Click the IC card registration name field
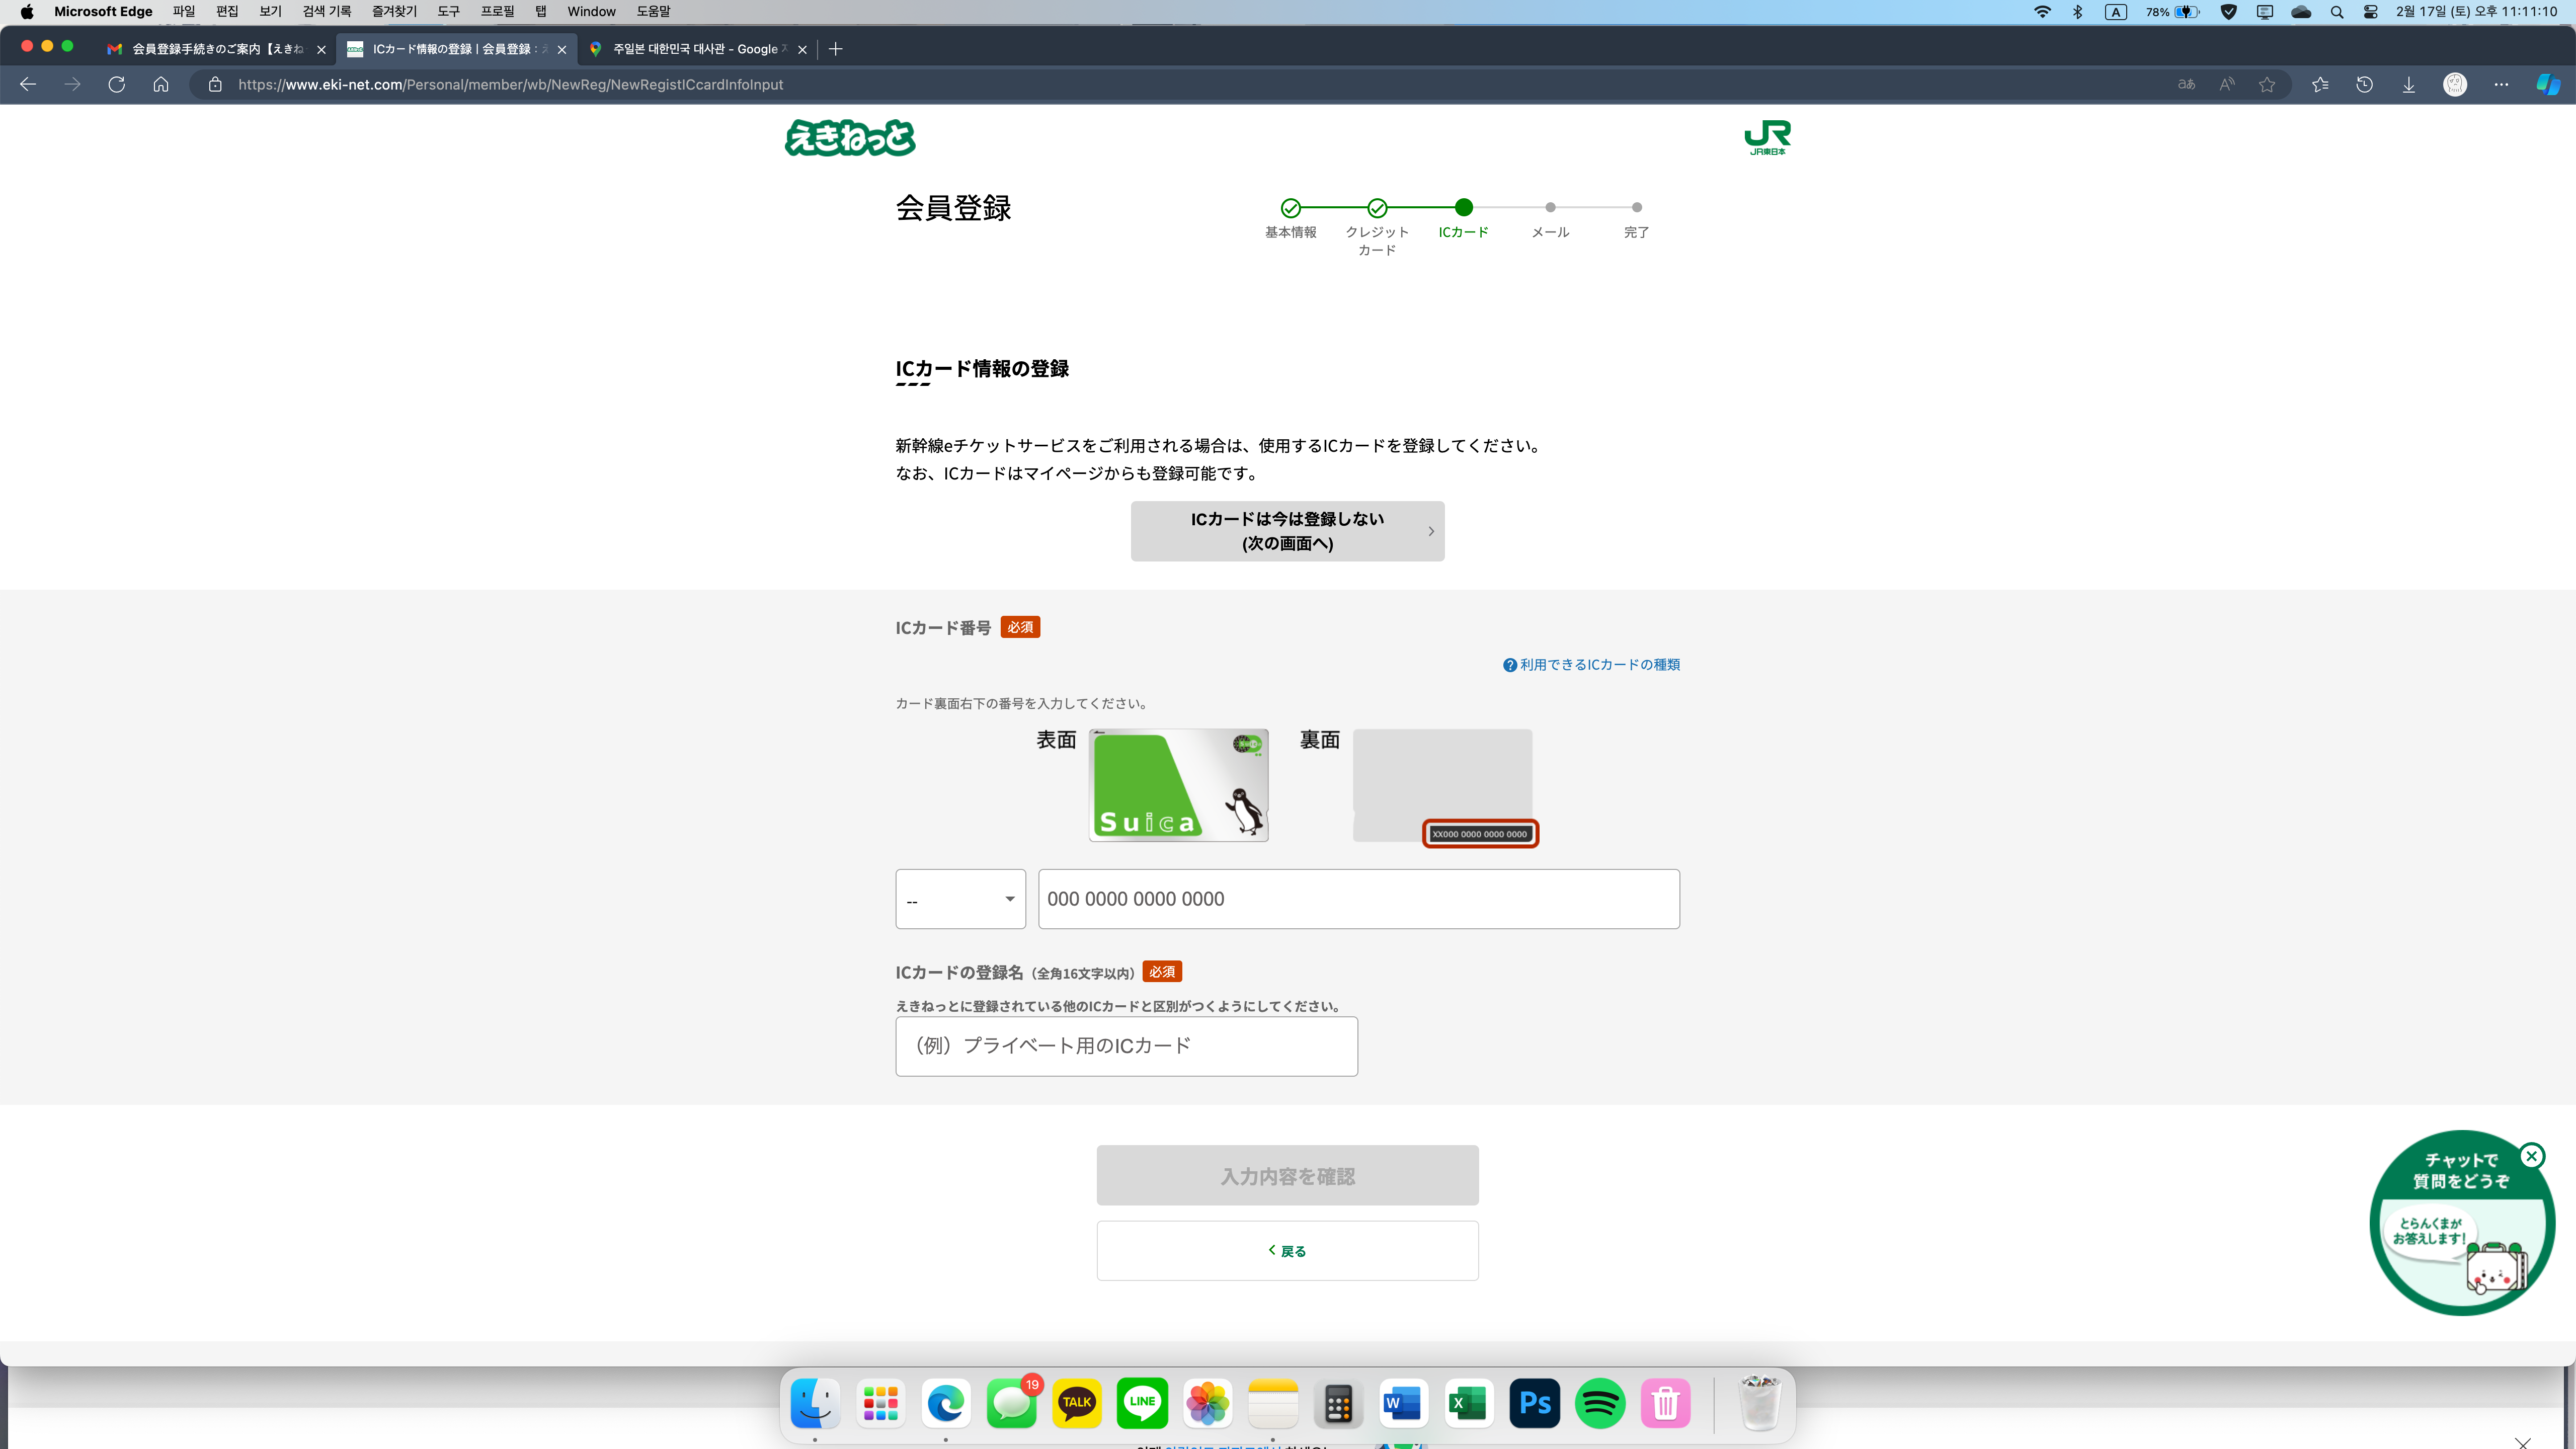 [1126, 1046]
